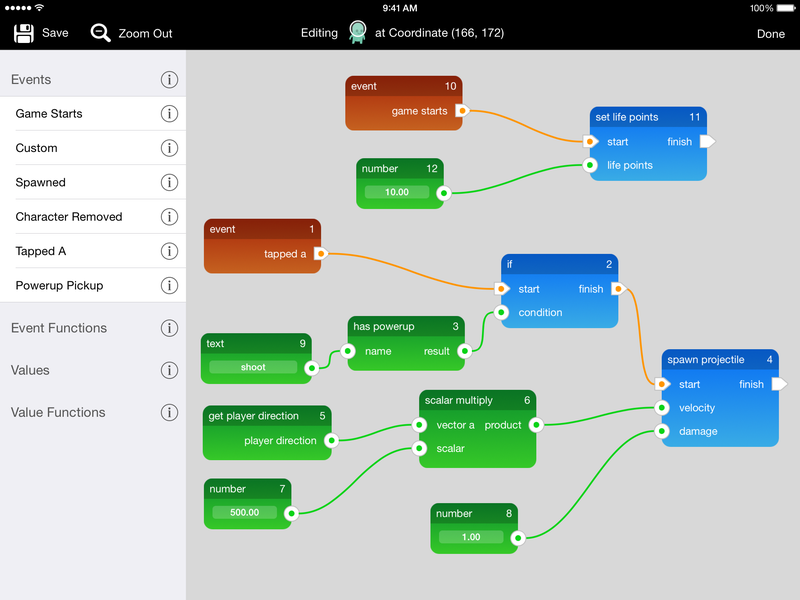
Task: Tap the Save button label
Action: point(55,33)
